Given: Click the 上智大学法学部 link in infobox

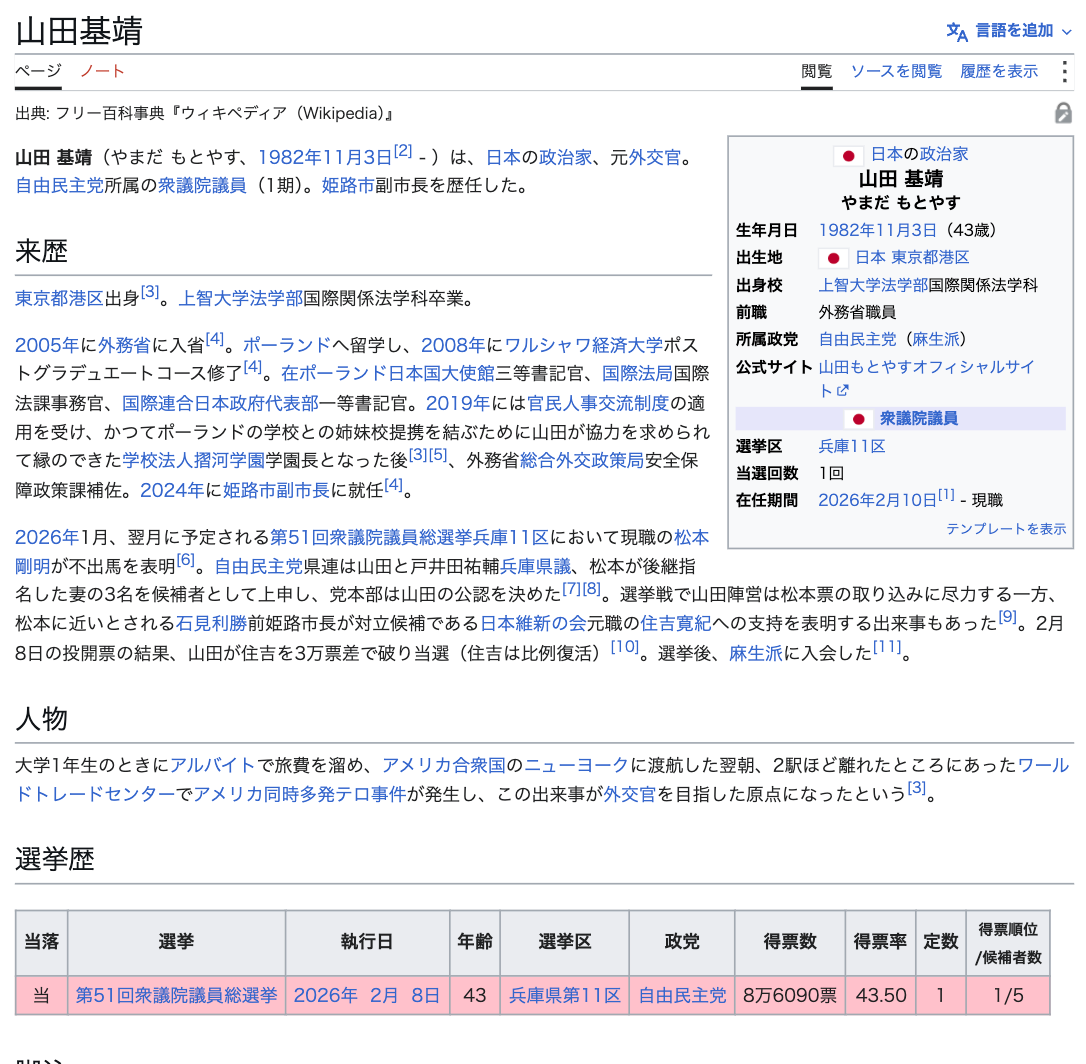Looking at the screenshot, I should coord(873,285).
